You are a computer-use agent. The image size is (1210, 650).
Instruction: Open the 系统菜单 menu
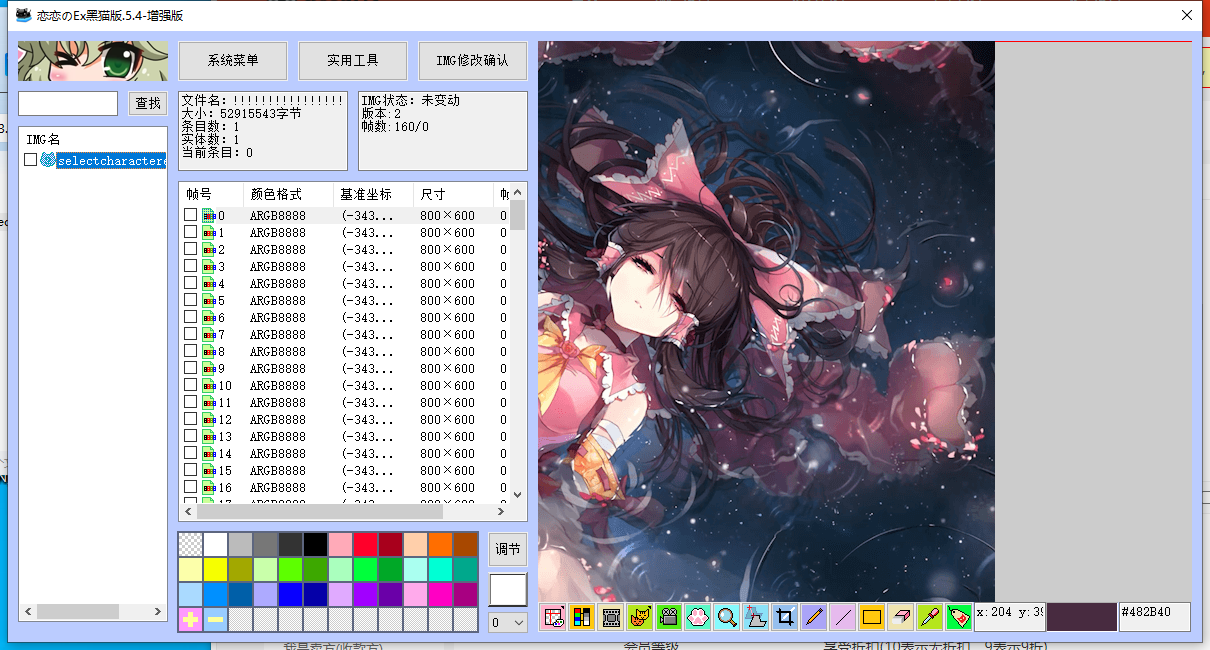tap(232, 60)
